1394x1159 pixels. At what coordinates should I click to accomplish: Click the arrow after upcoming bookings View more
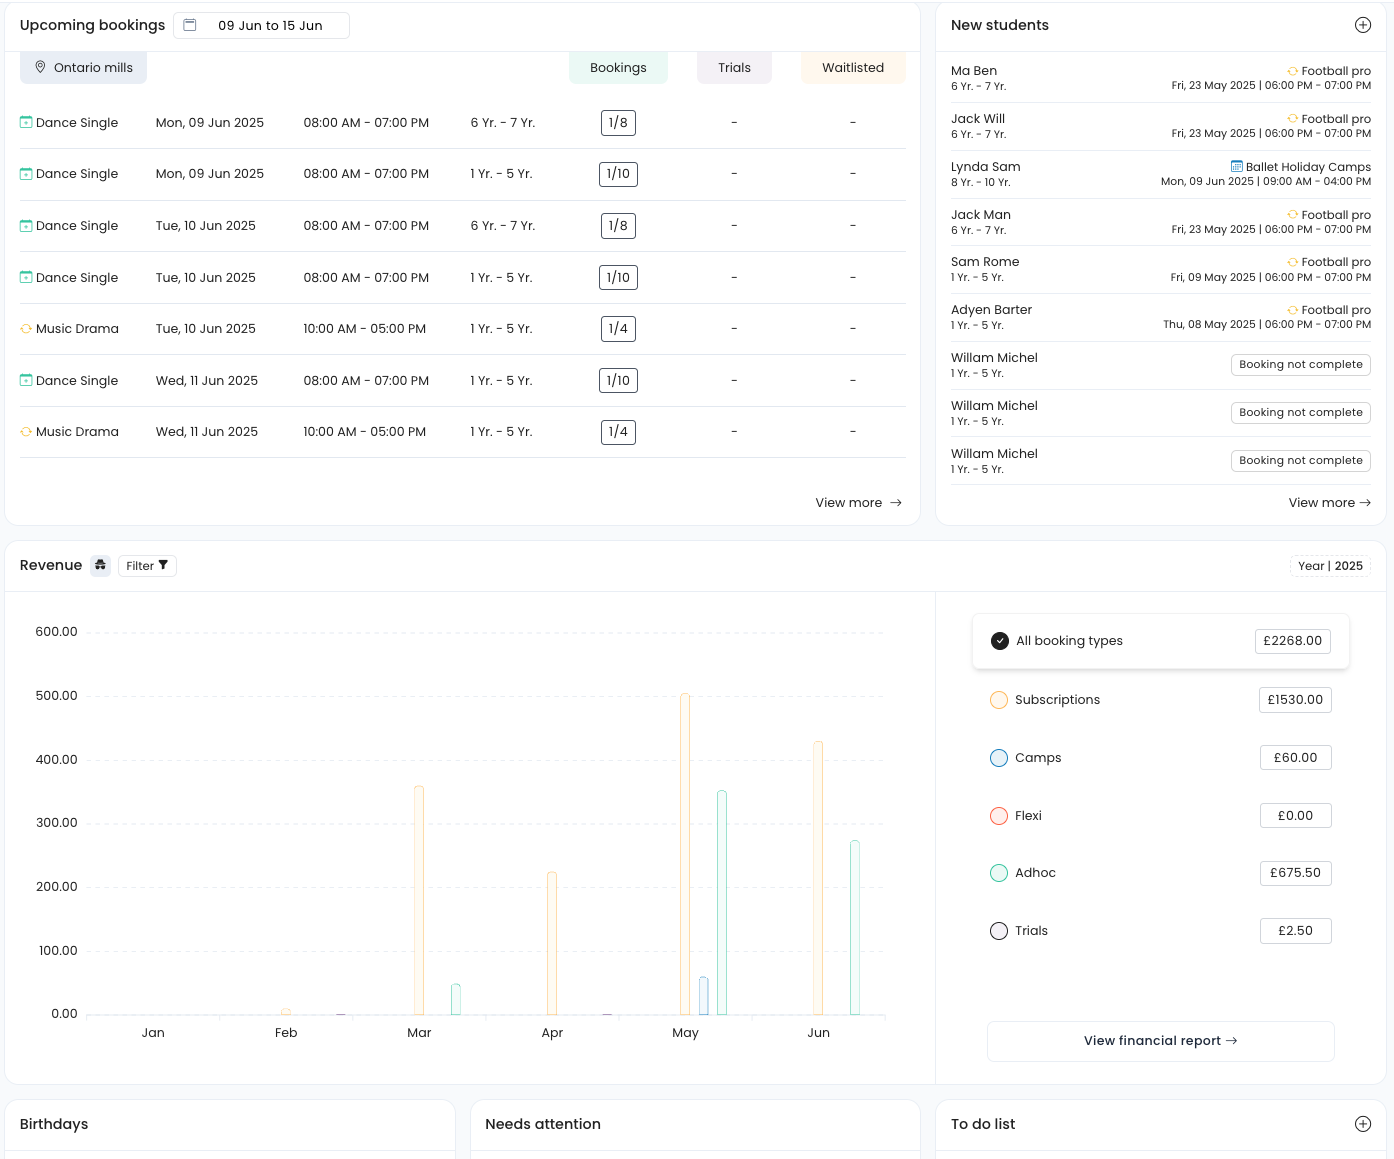coord(896,503)
